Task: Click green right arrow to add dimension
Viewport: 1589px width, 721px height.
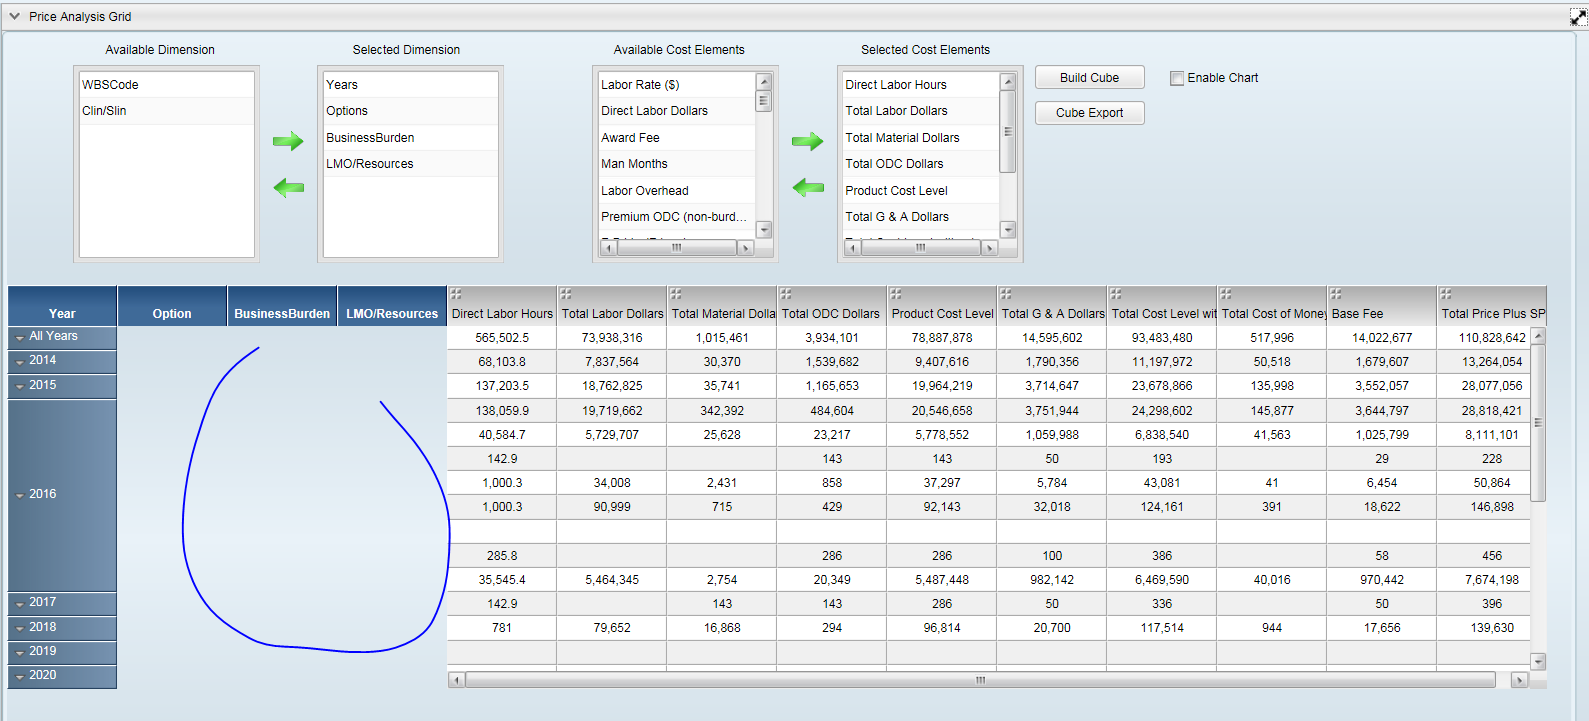Action: click(x=288, y=141)
